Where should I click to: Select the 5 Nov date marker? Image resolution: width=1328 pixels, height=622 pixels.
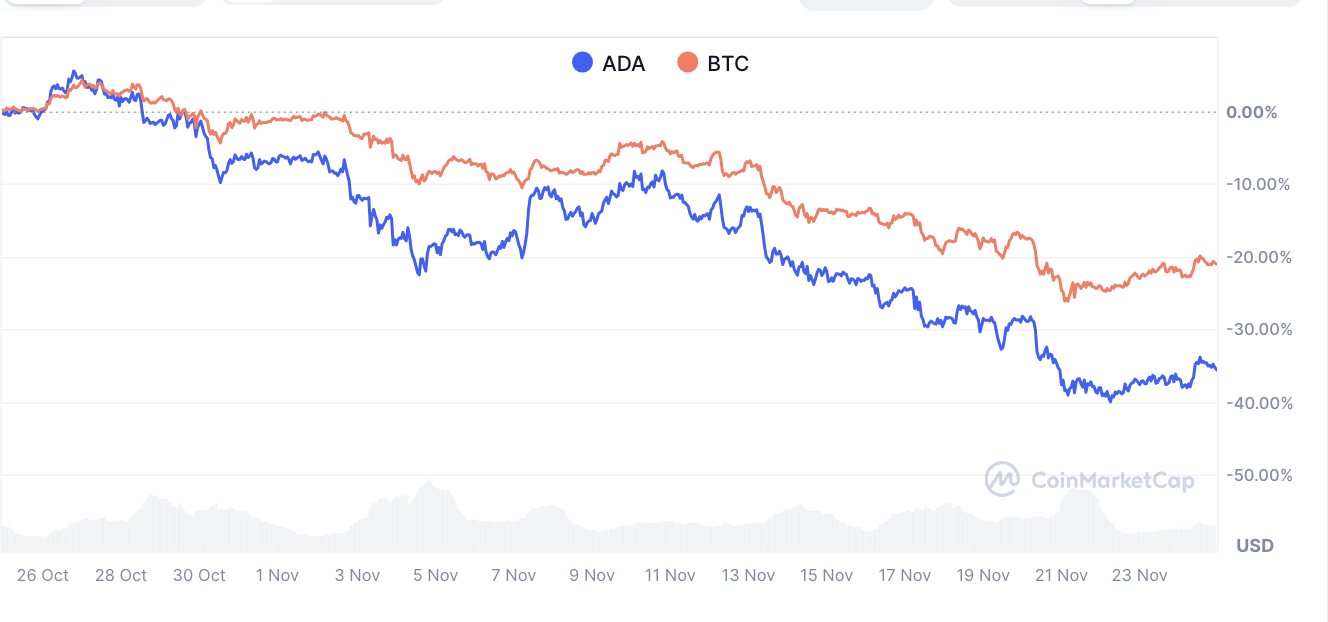435,575
